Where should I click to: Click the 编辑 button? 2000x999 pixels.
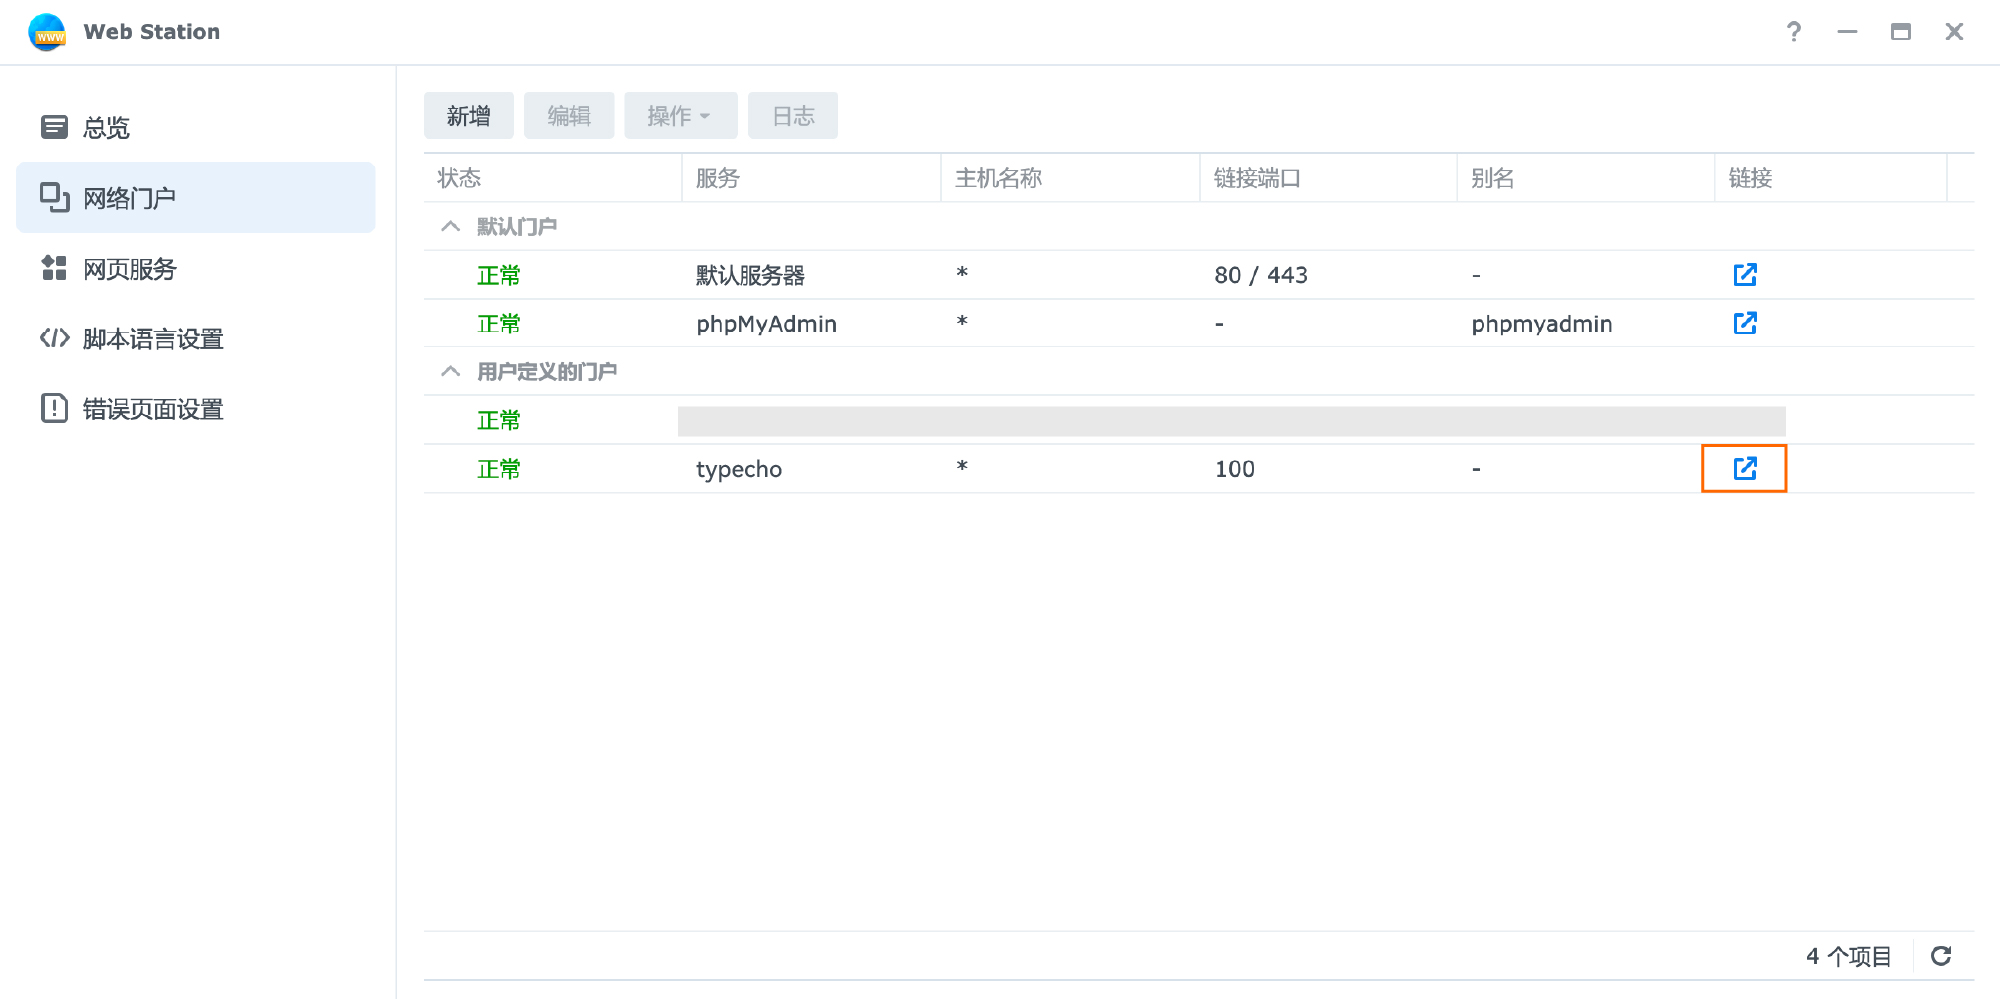pos(568,116)
